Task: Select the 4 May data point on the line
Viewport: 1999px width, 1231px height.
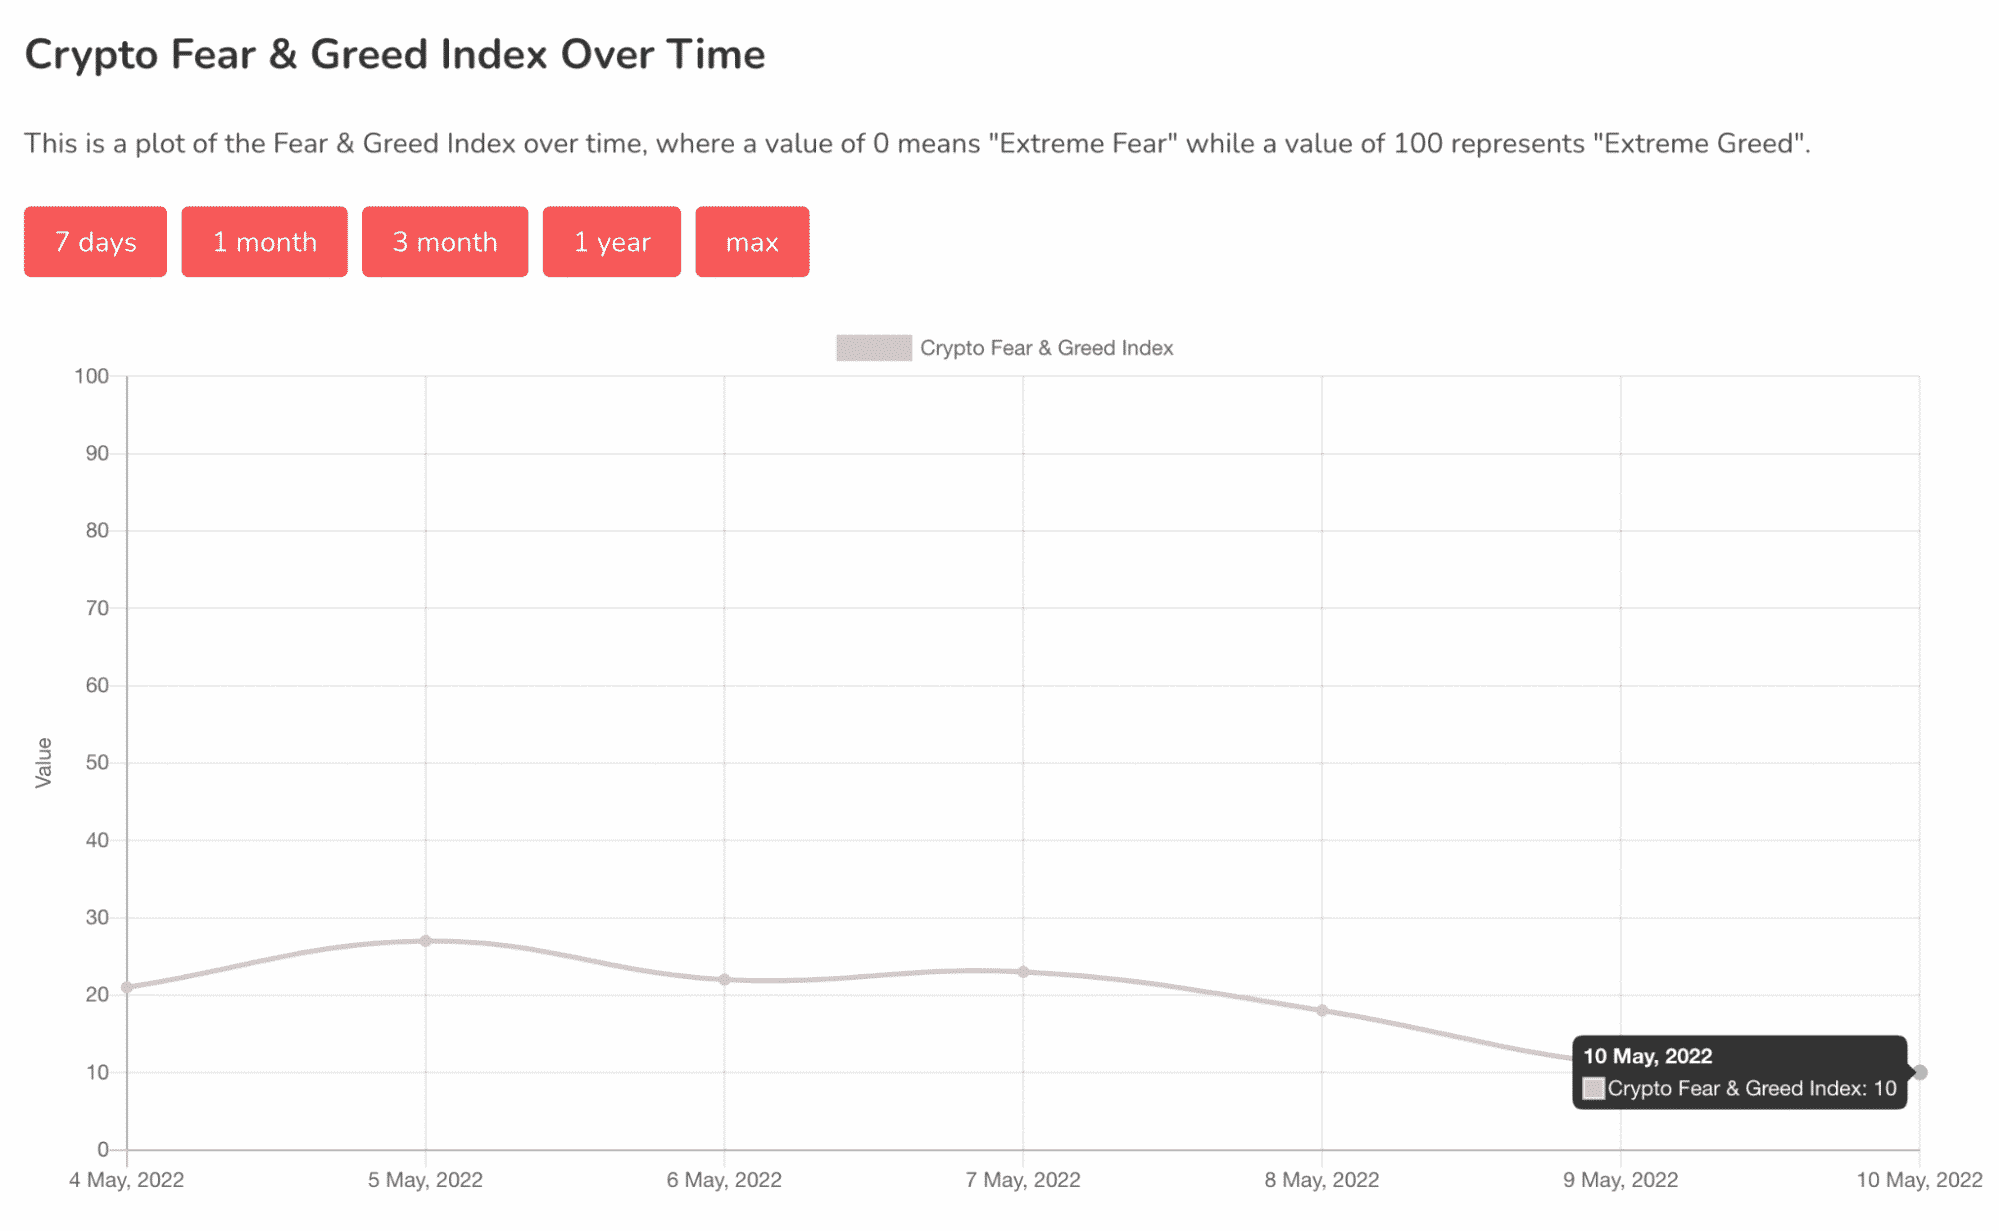Action: click(x=127, y=987)
